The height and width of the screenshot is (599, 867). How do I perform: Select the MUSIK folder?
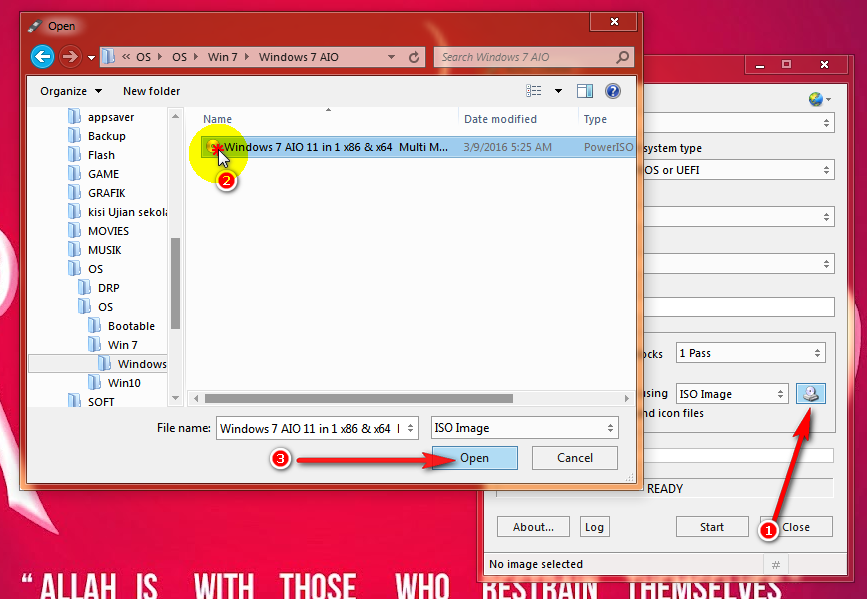pyautogui.click(x=105, y=250)
